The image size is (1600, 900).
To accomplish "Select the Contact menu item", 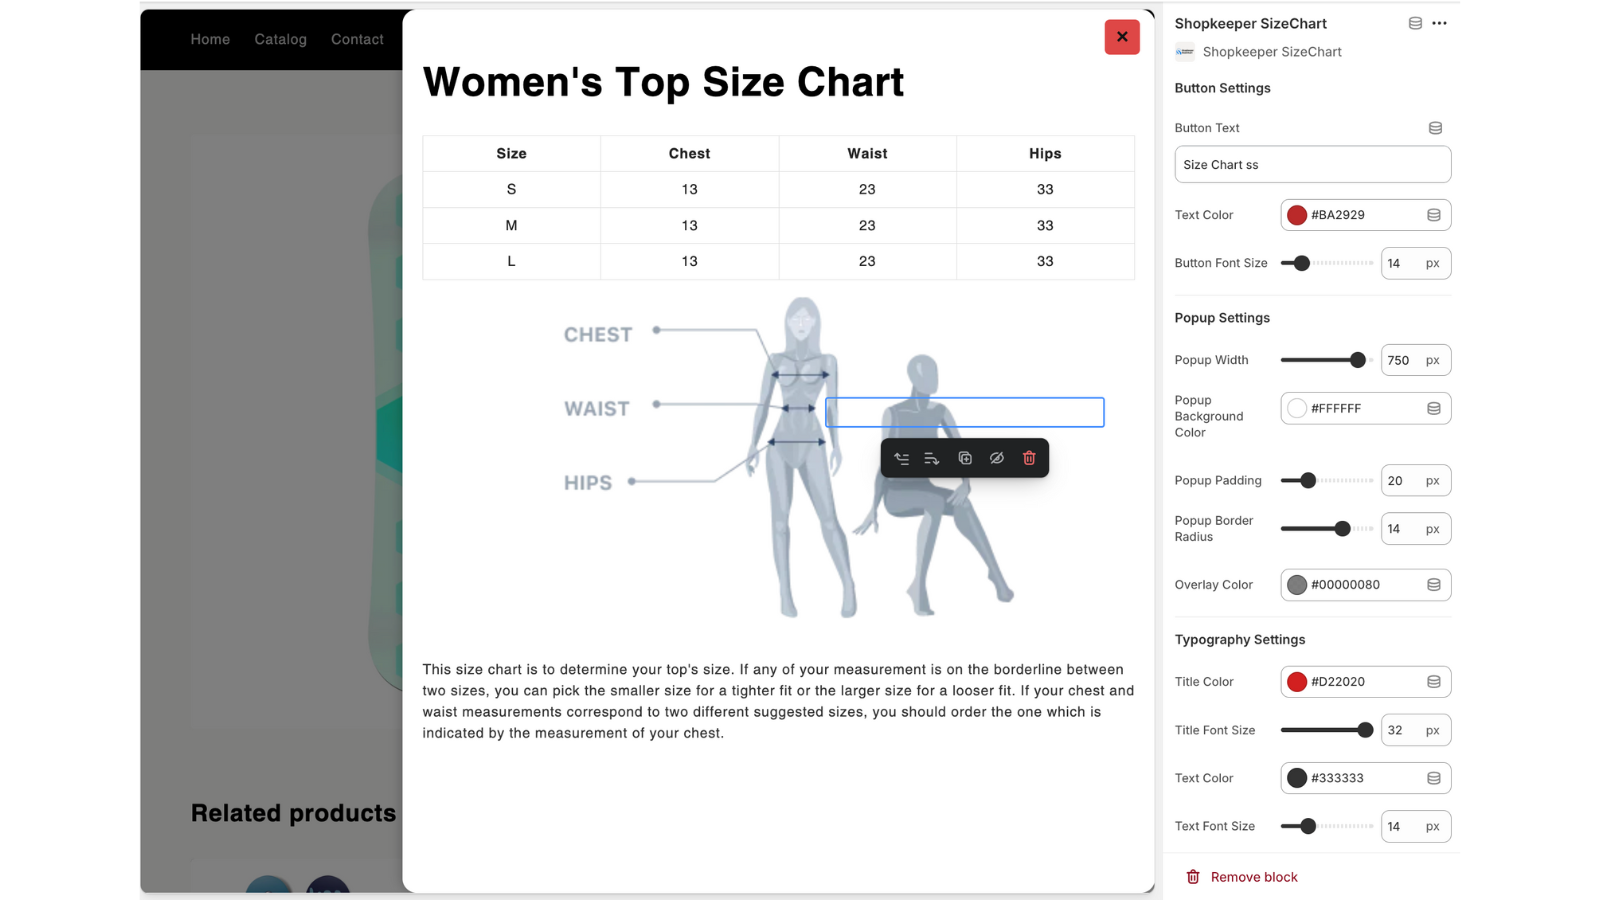I will (357, 39).
